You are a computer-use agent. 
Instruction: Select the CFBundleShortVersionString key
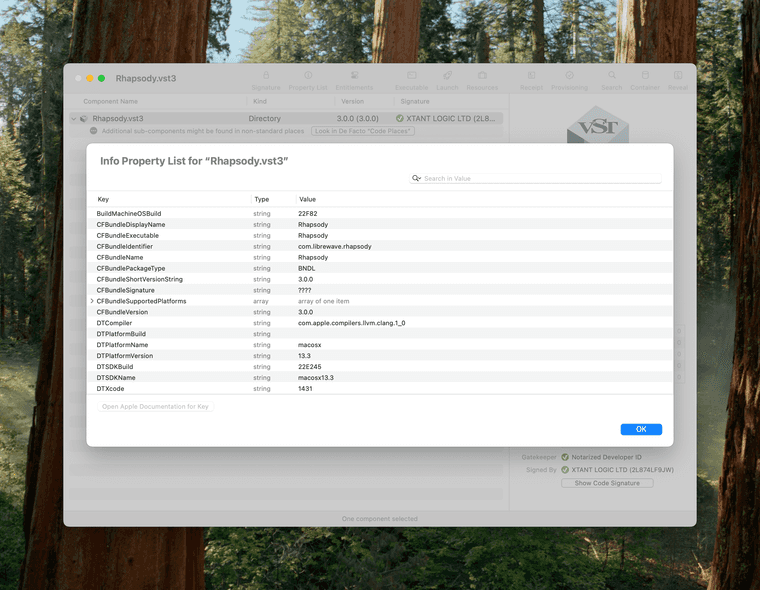[140, 279]
